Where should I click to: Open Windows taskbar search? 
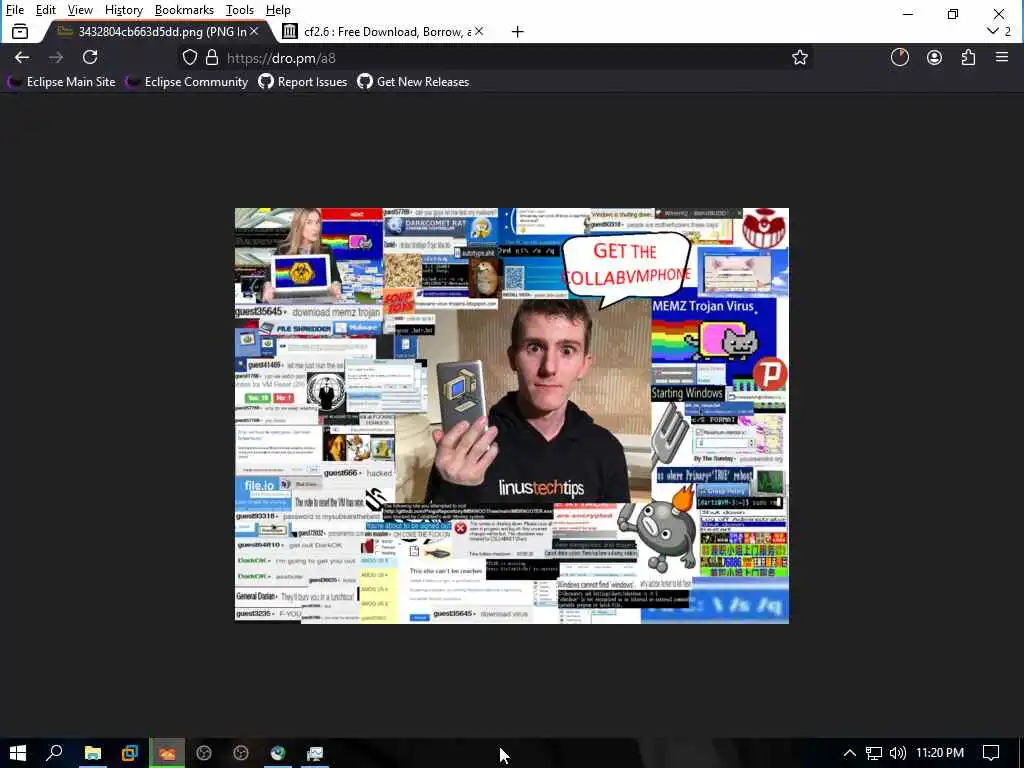pos(54,753)
